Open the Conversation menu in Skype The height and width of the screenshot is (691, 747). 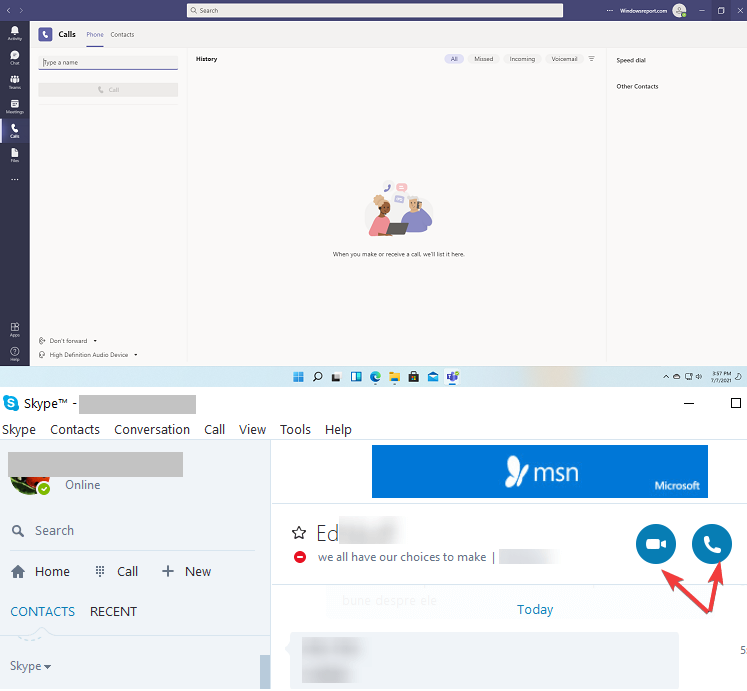click(x=152, y=430)
